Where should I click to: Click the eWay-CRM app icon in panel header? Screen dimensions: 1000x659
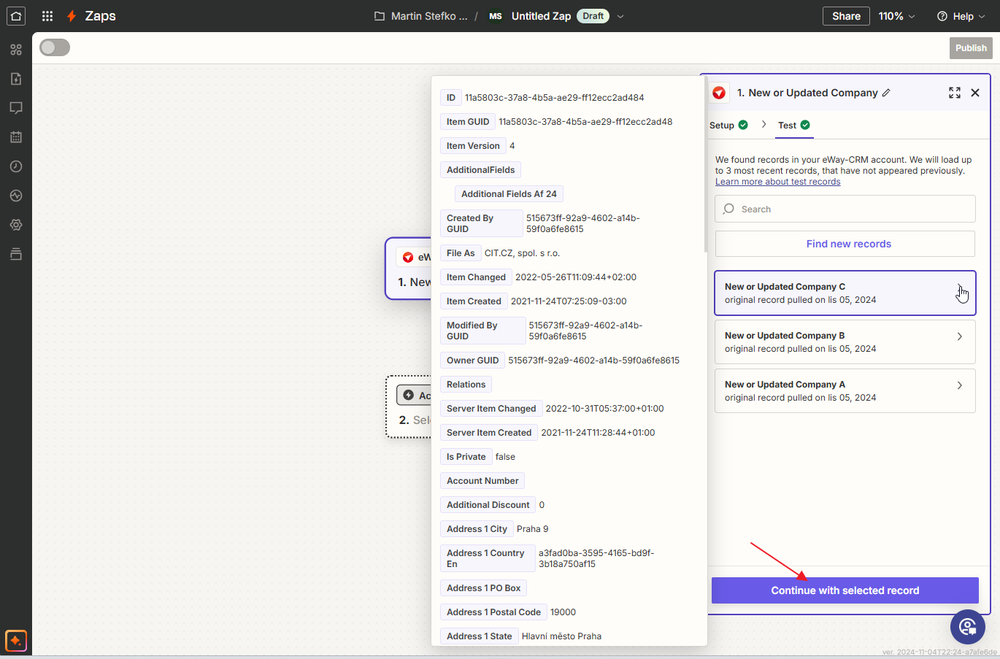[719, 93]
